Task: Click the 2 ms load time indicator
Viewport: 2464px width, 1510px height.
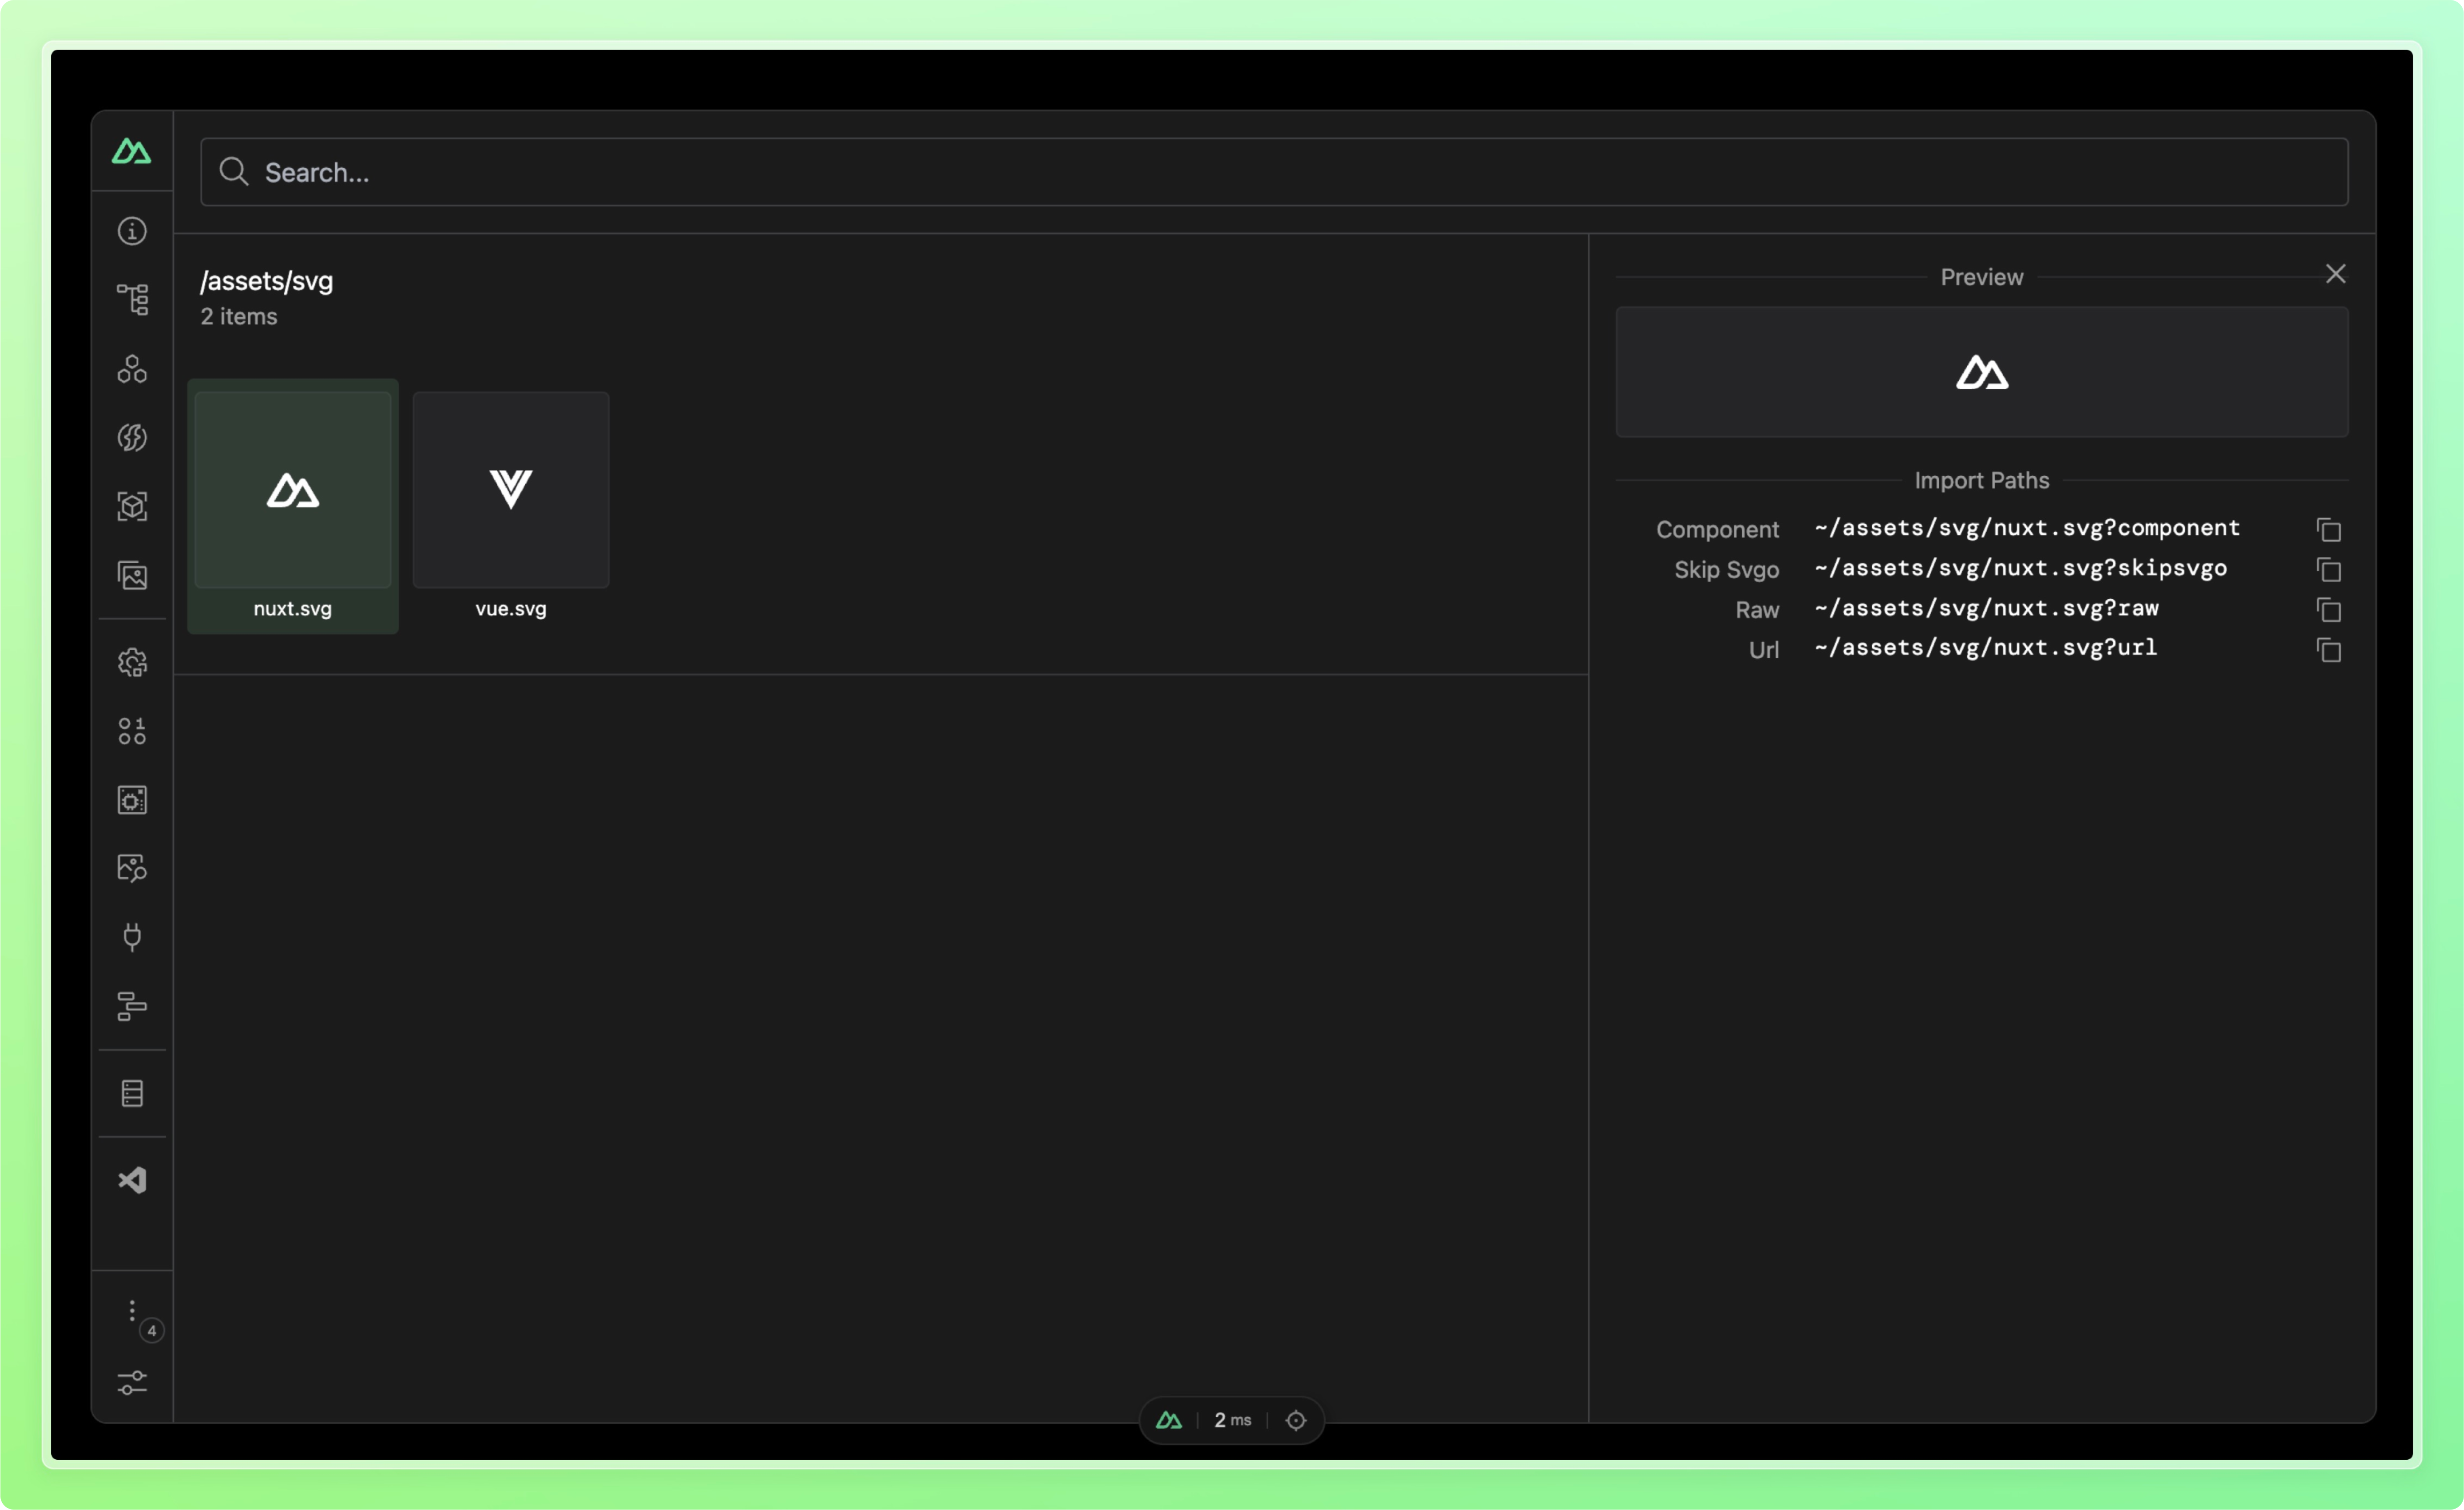Action: (x=1232, y=1420)
